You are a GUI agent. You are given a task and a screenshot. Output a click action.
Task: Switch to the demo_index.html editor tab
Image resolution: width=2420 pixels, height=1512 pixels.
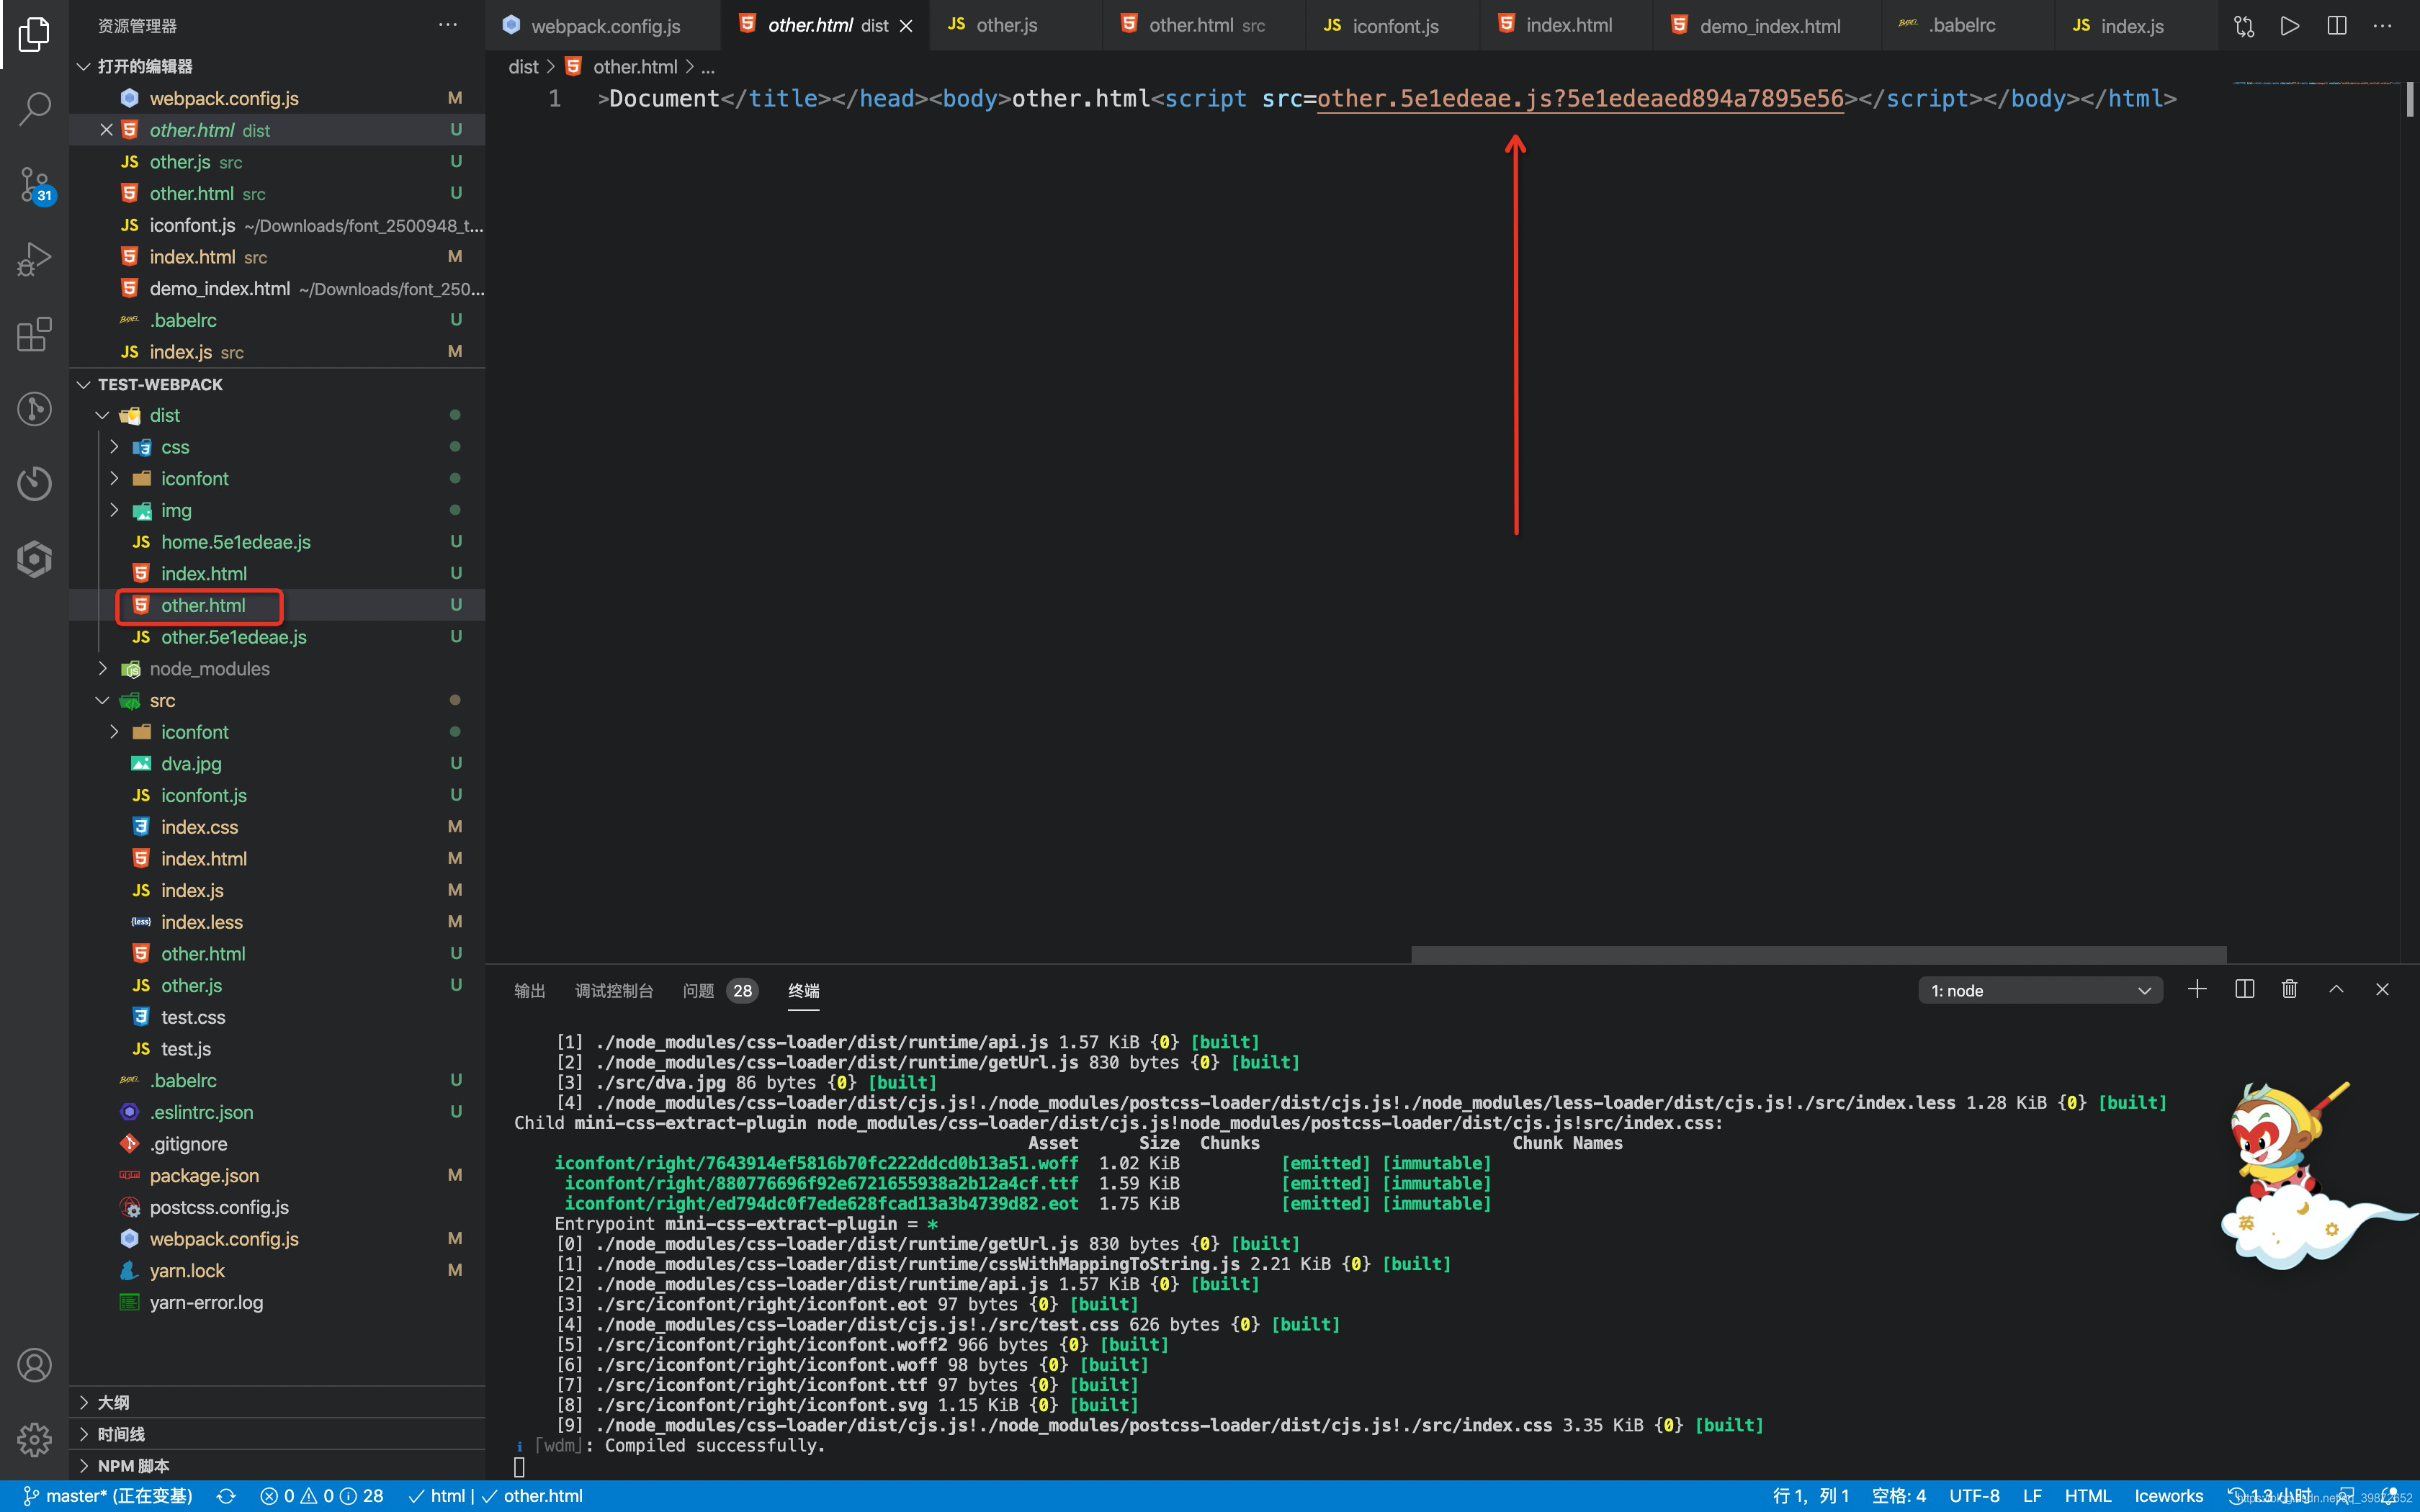coord(1767,26)
